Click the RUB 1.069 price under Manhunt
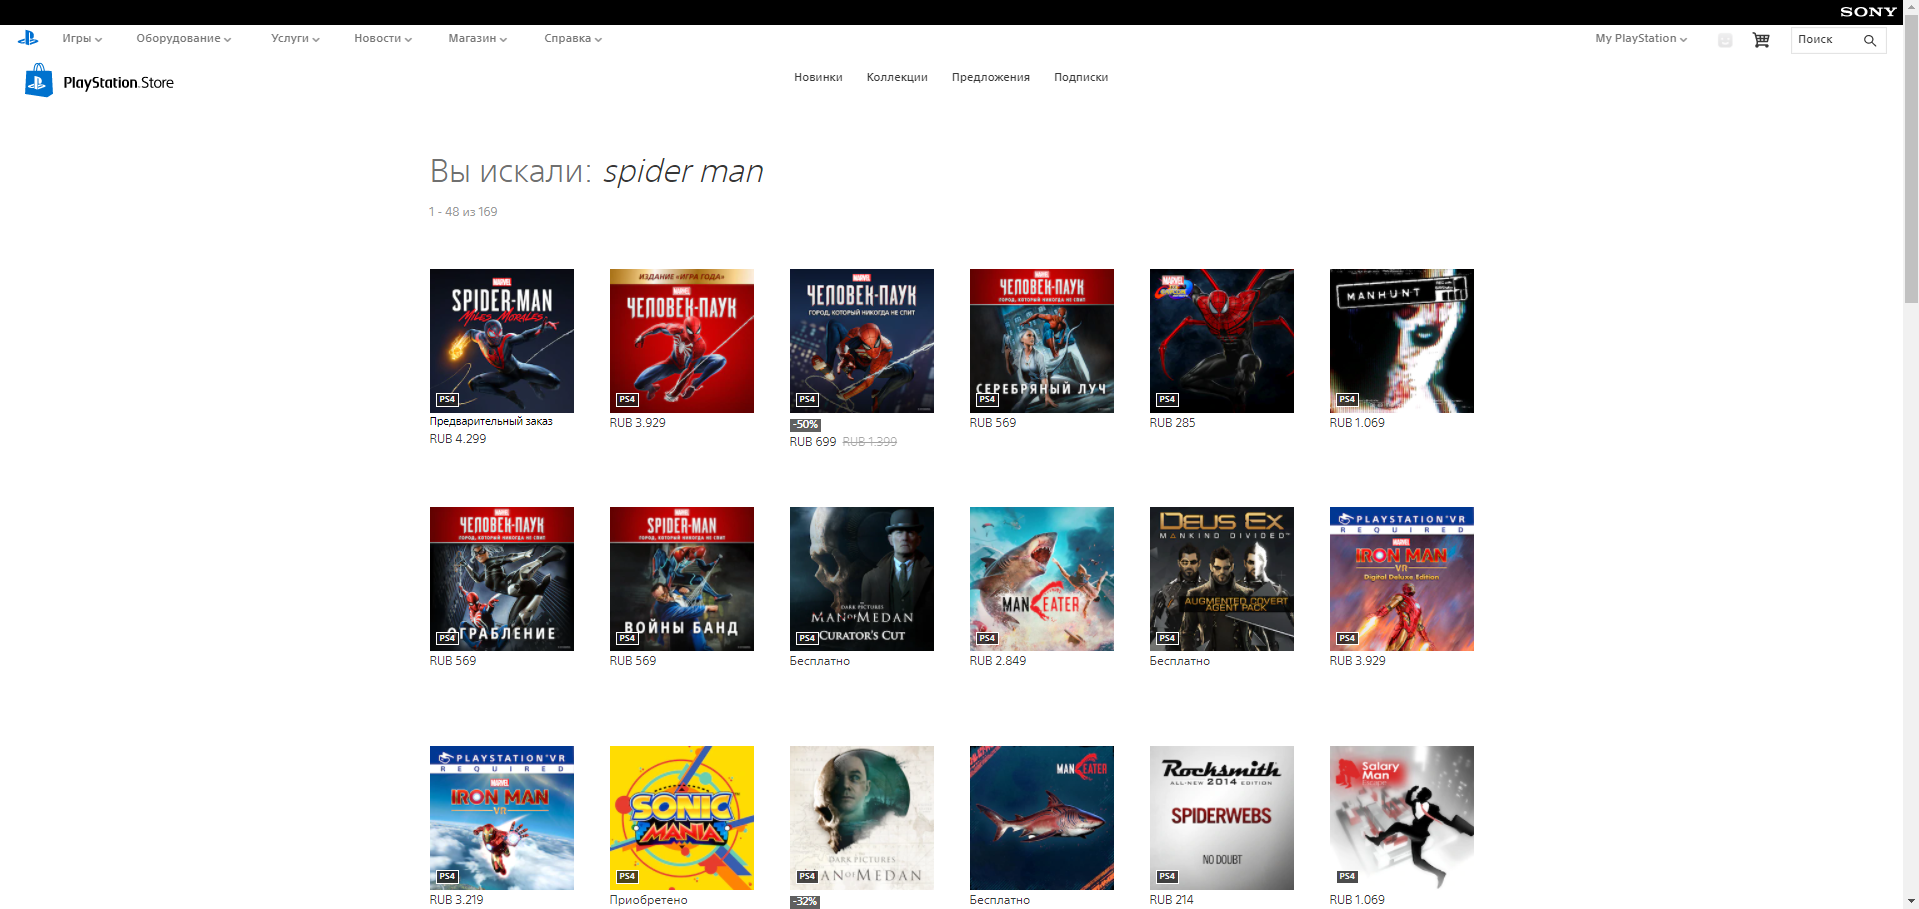1919x909 pixels. tap(1357, 423)
